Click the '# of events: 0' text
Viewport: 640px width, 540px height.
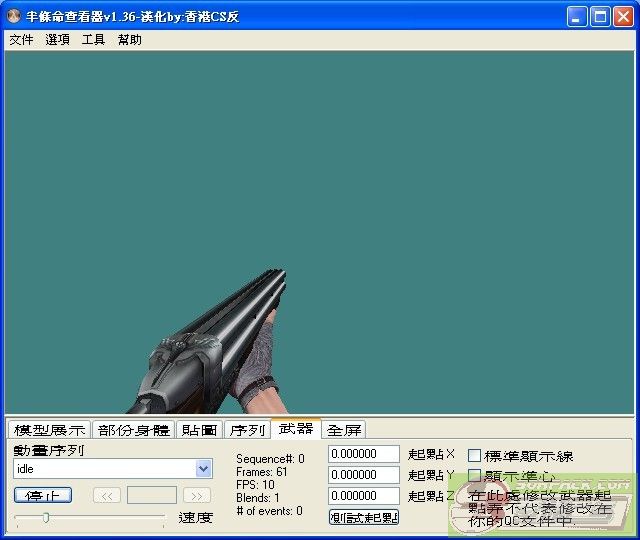coord(269,511)
